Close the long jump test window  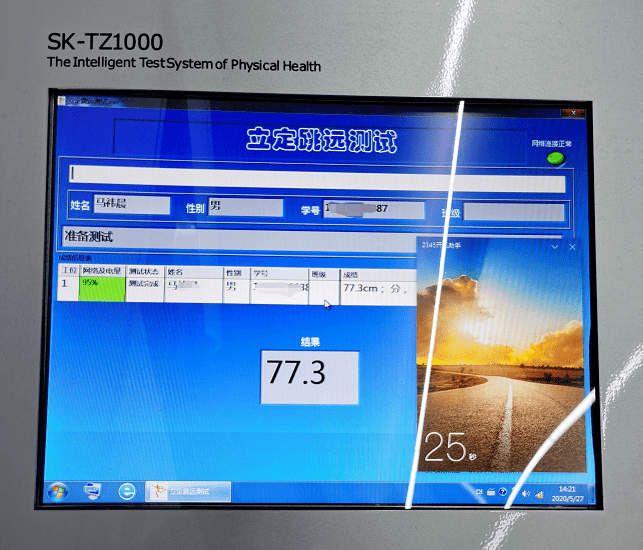(573, 113)
